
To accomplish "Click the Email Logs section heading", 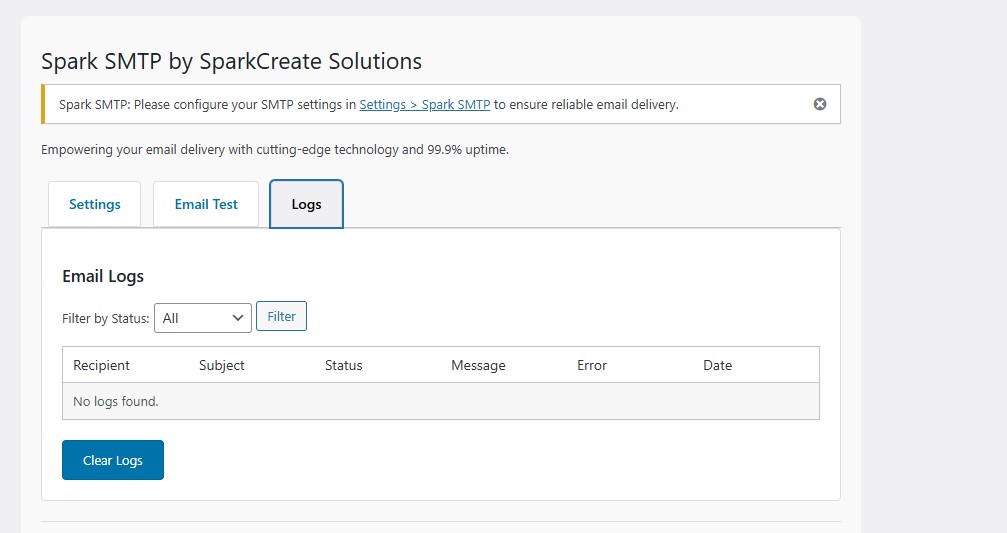I will click(103, 276).
